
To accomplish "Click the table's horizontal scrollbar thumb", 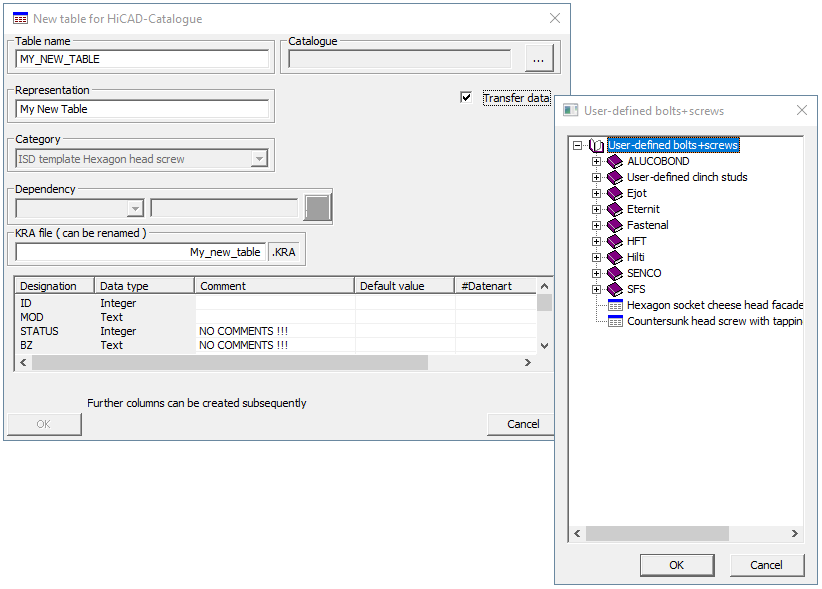I will click(230, 363).
